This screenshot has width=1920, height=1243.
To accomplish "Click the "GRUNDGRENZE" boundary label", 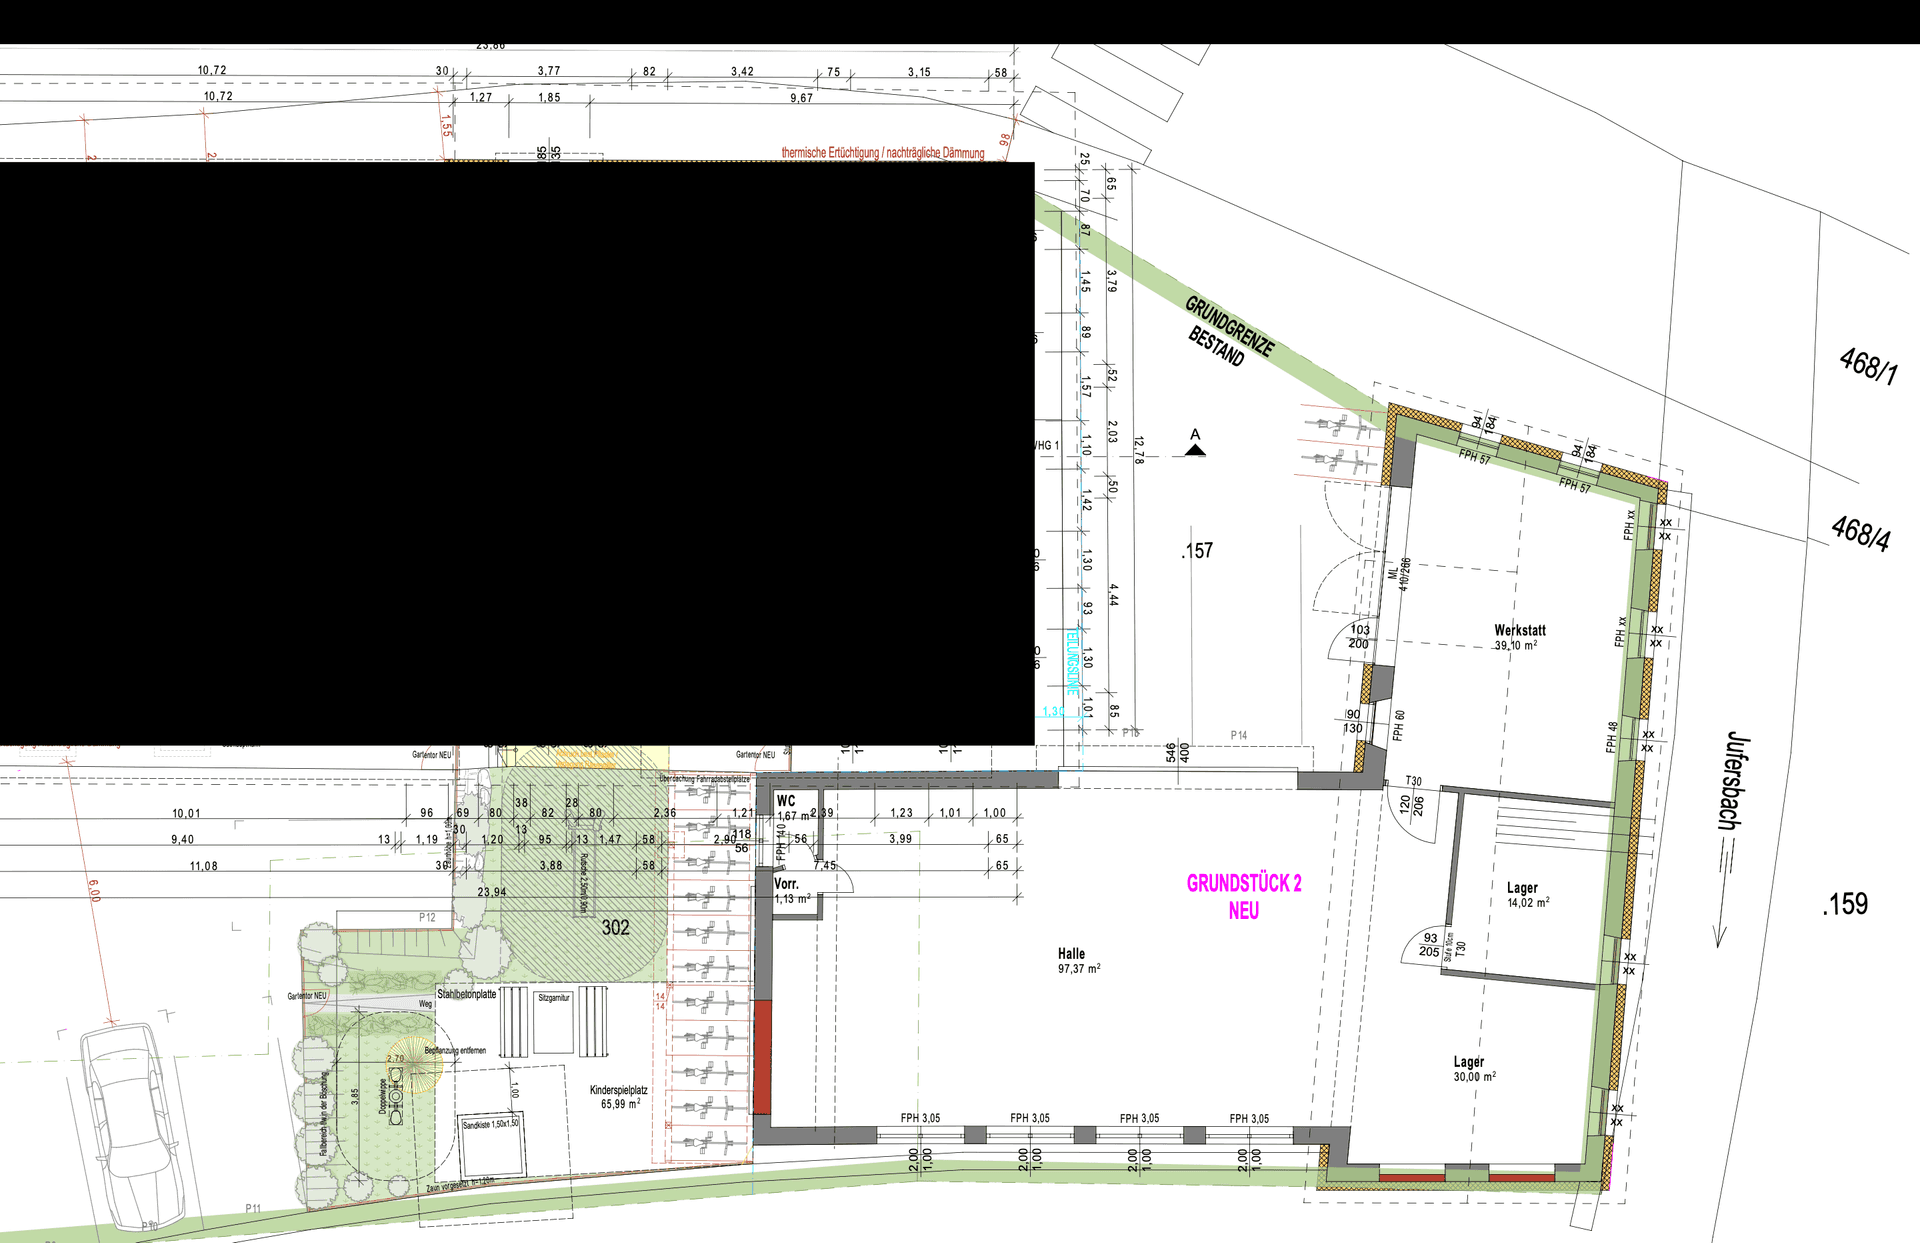I will coord(1231,326).
